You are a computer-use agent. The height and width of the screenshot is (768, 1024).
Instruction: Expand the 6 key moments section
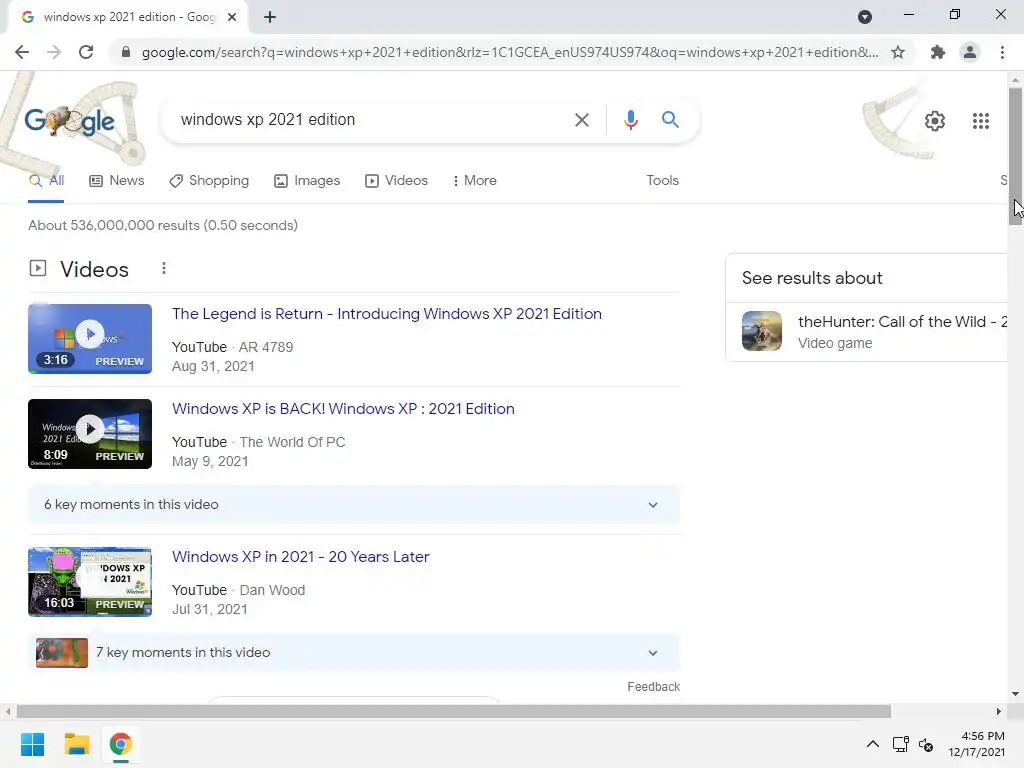click(x=354, y=505)
